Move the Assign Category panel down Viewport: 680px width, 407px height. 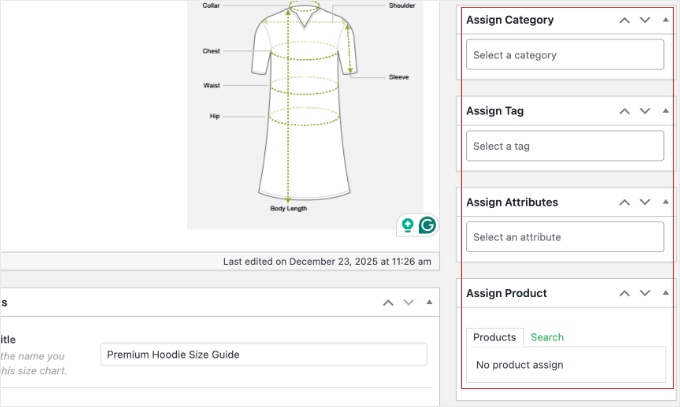[x=645, y=20]
